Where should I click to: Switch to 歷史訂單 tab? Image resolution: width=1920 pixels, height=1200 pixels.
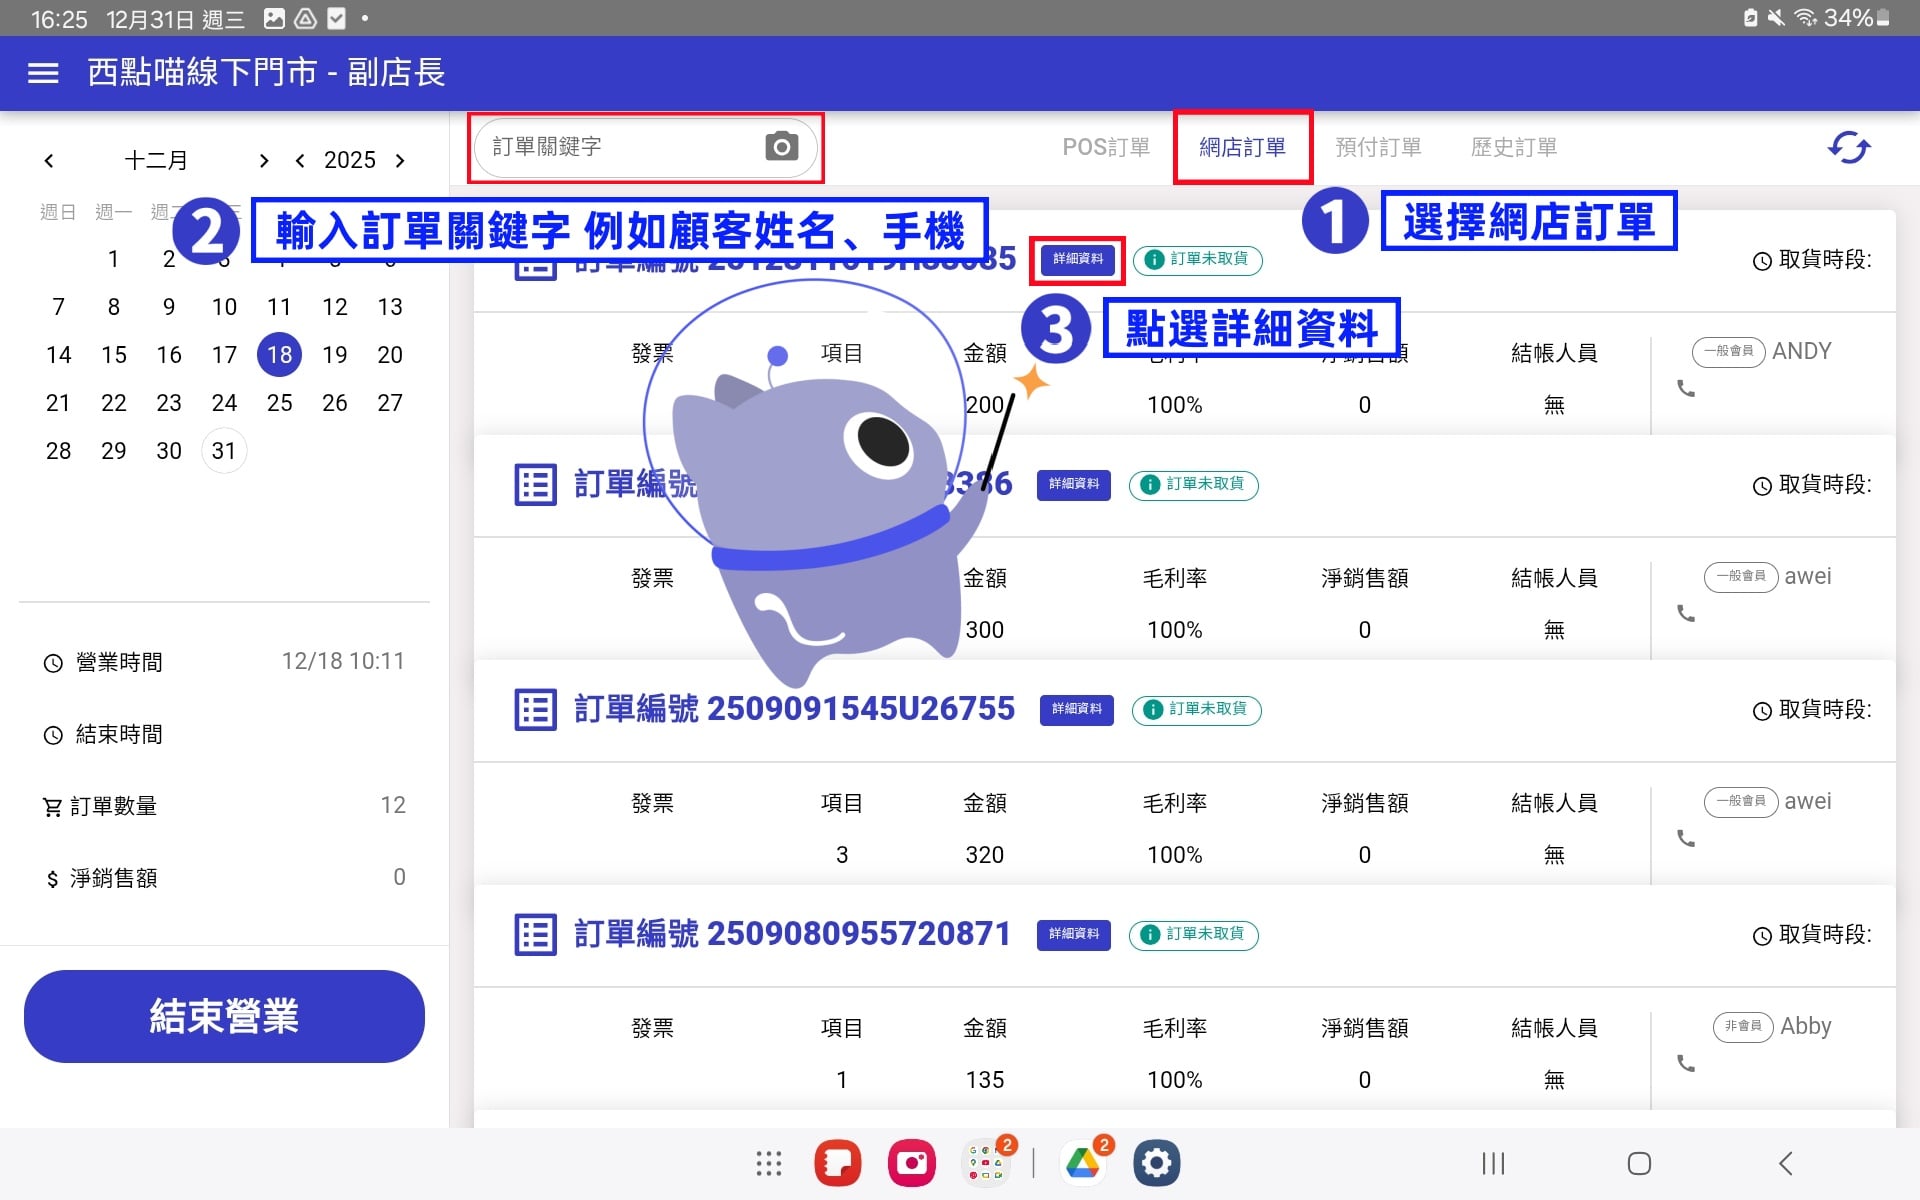[1514, 147]
